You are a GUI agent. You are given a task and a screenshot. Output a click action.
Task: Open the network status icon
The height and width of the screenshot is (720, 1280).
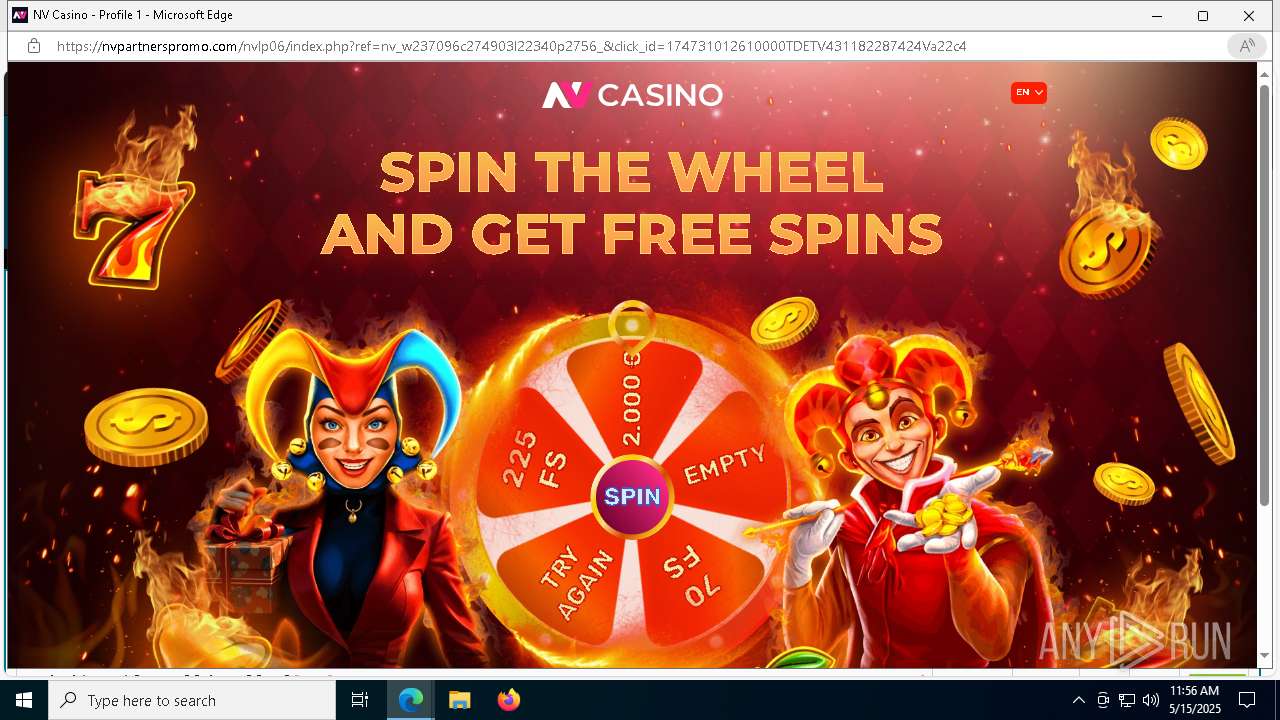(x=1127, y=700)
